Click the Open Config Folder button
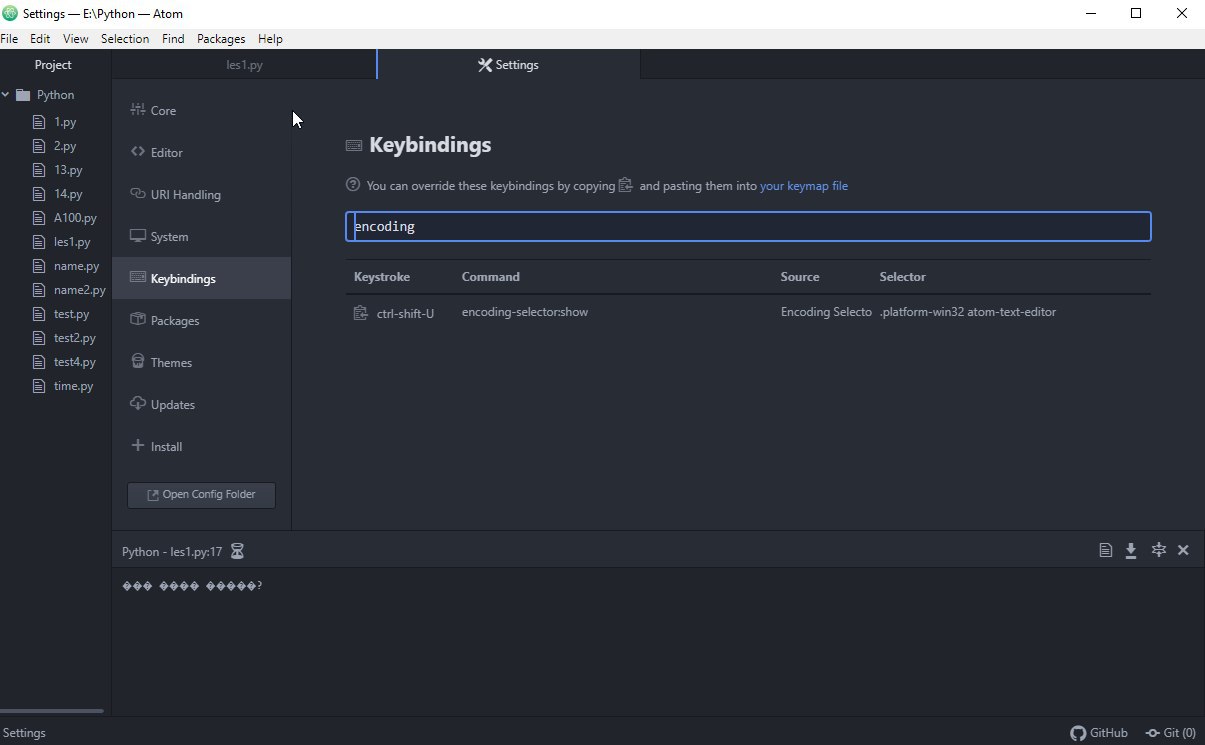This screenshot has width=1205, height=745. coord(201,495)
